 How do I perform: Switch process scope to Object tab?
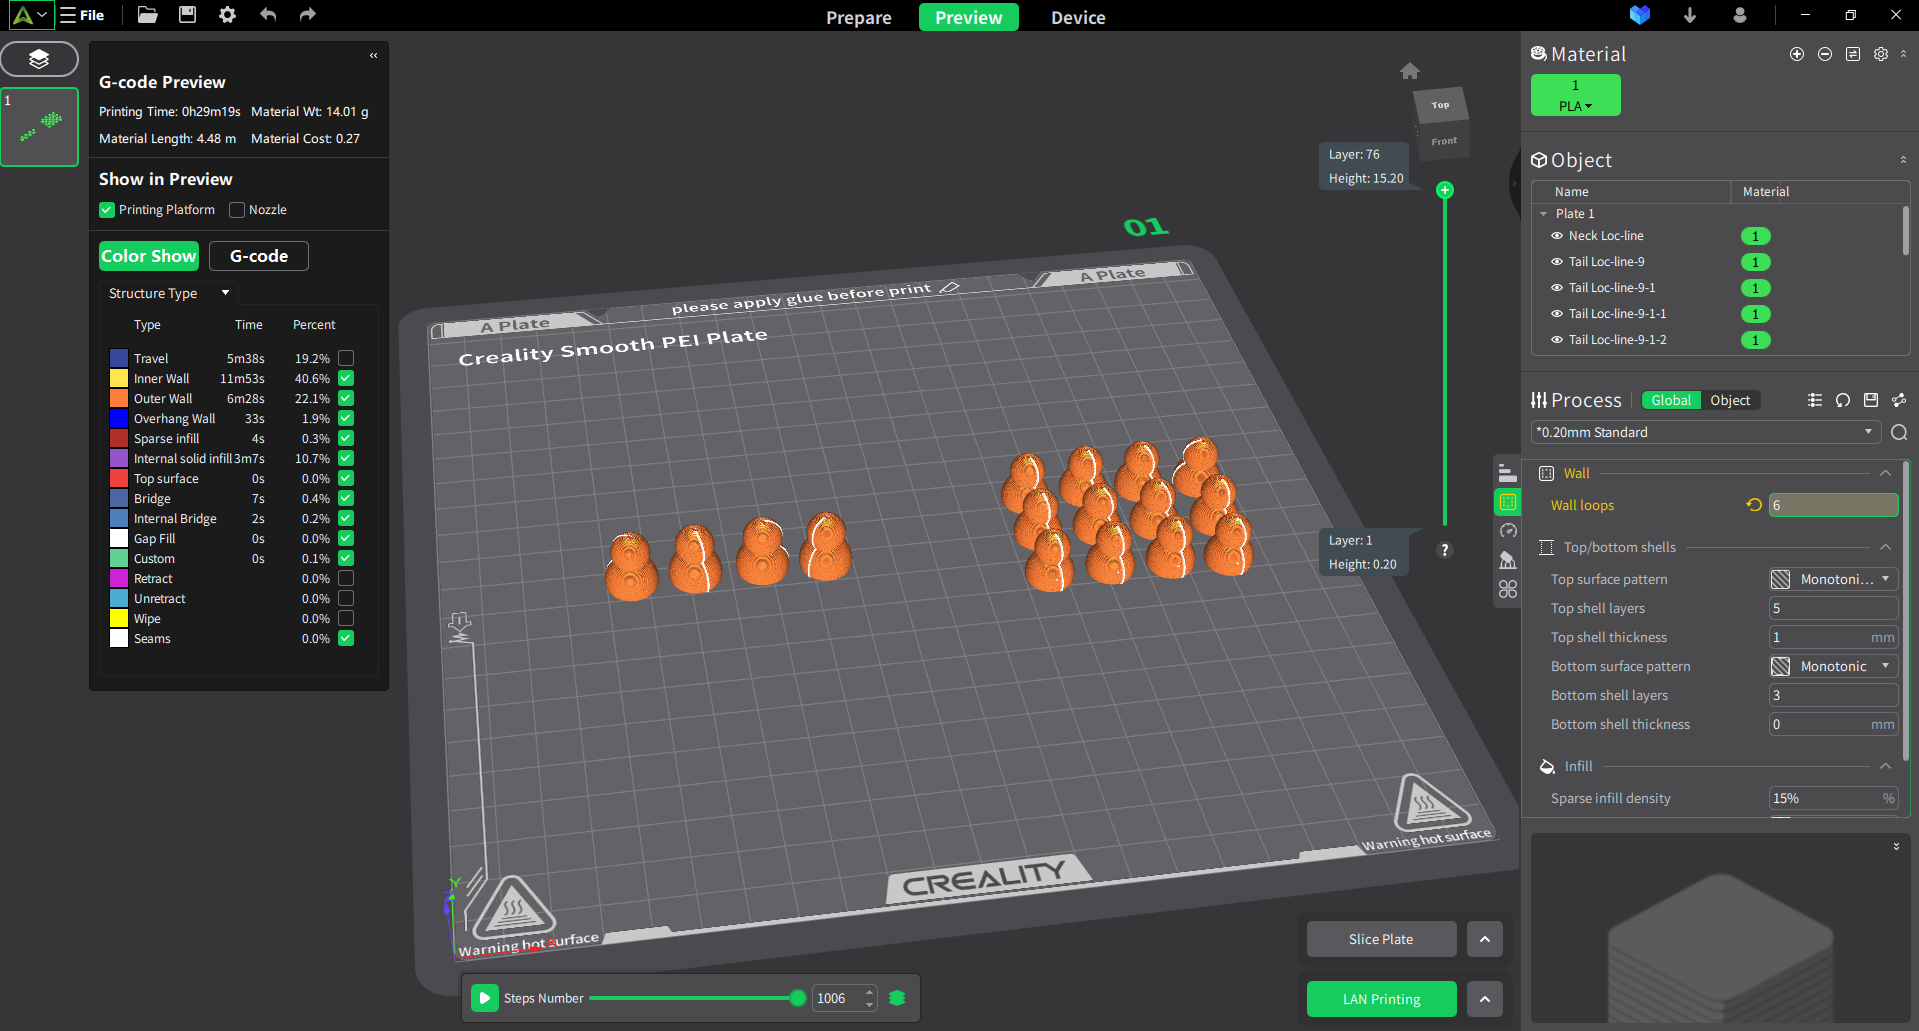point(1730,400)
